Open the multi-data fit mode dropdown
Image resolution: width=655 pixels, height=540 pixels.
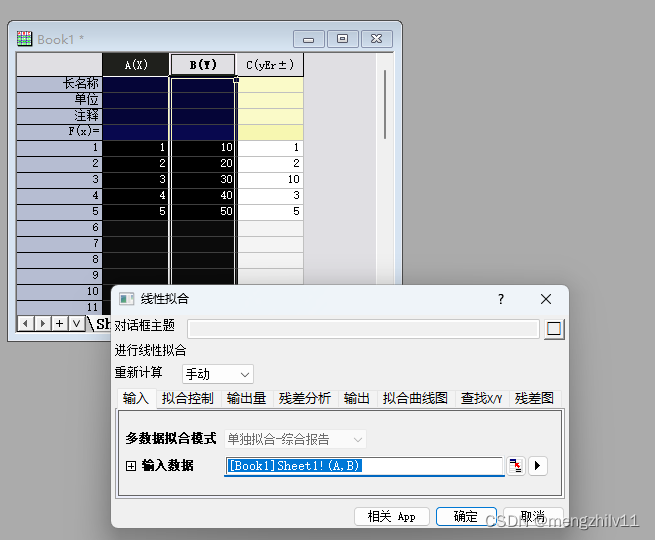(x=295, y=439)
